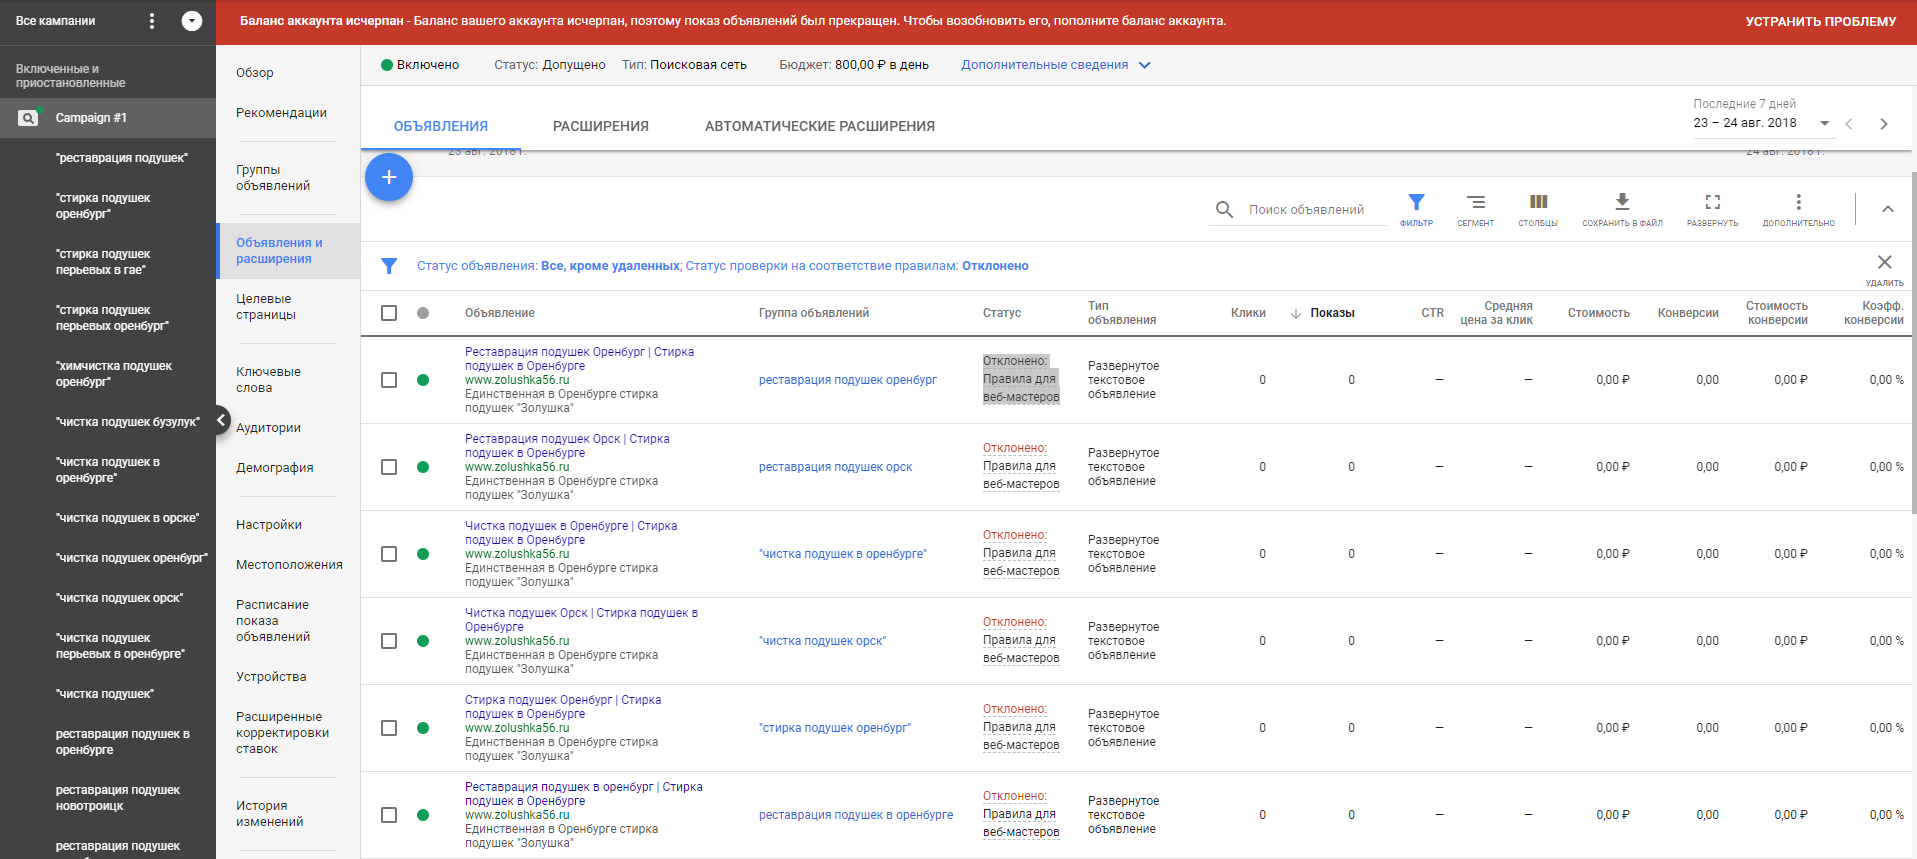Click status dot of Стирка подушек Оренбург ad

tap(423, 728)
